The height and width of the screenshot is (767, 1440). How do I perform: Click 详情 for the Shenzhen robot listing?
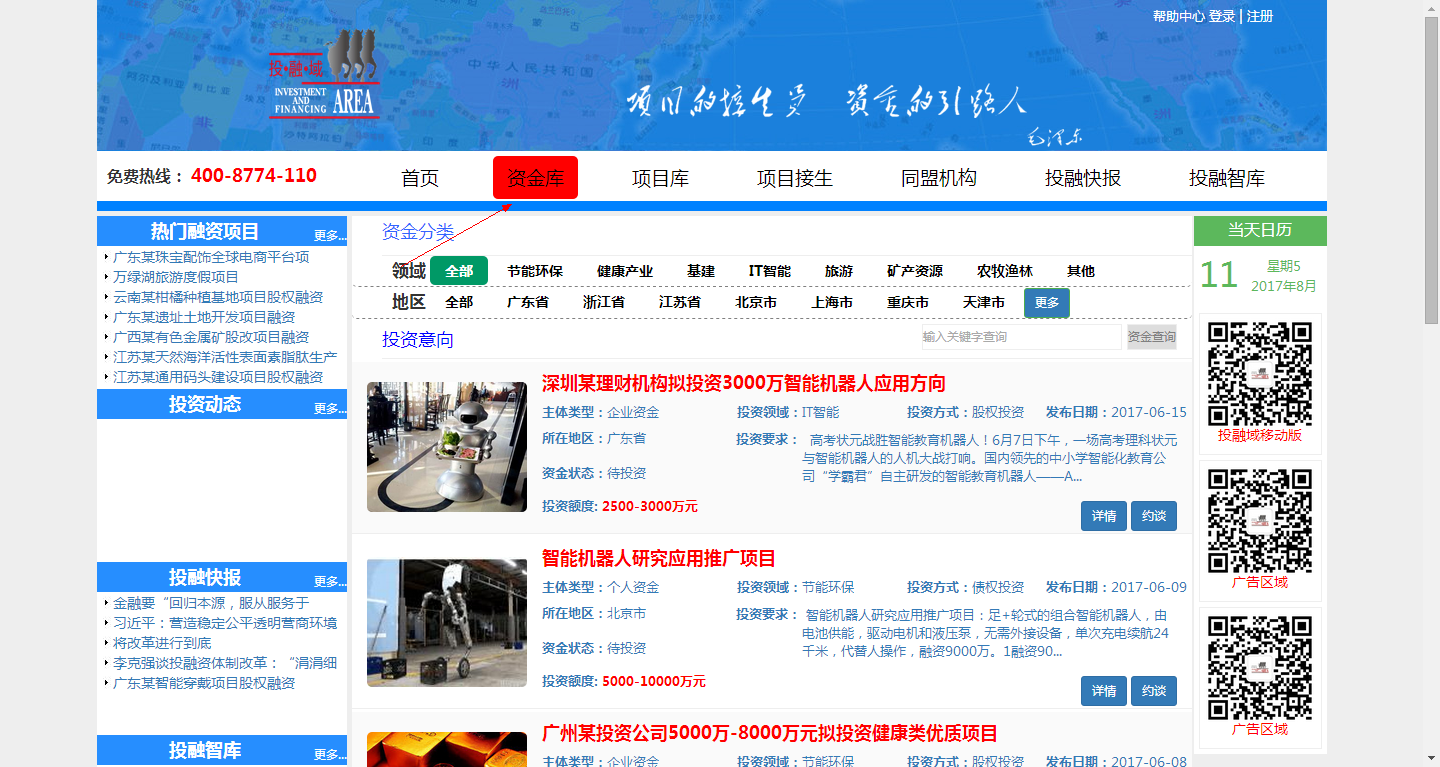[1104, 516]
